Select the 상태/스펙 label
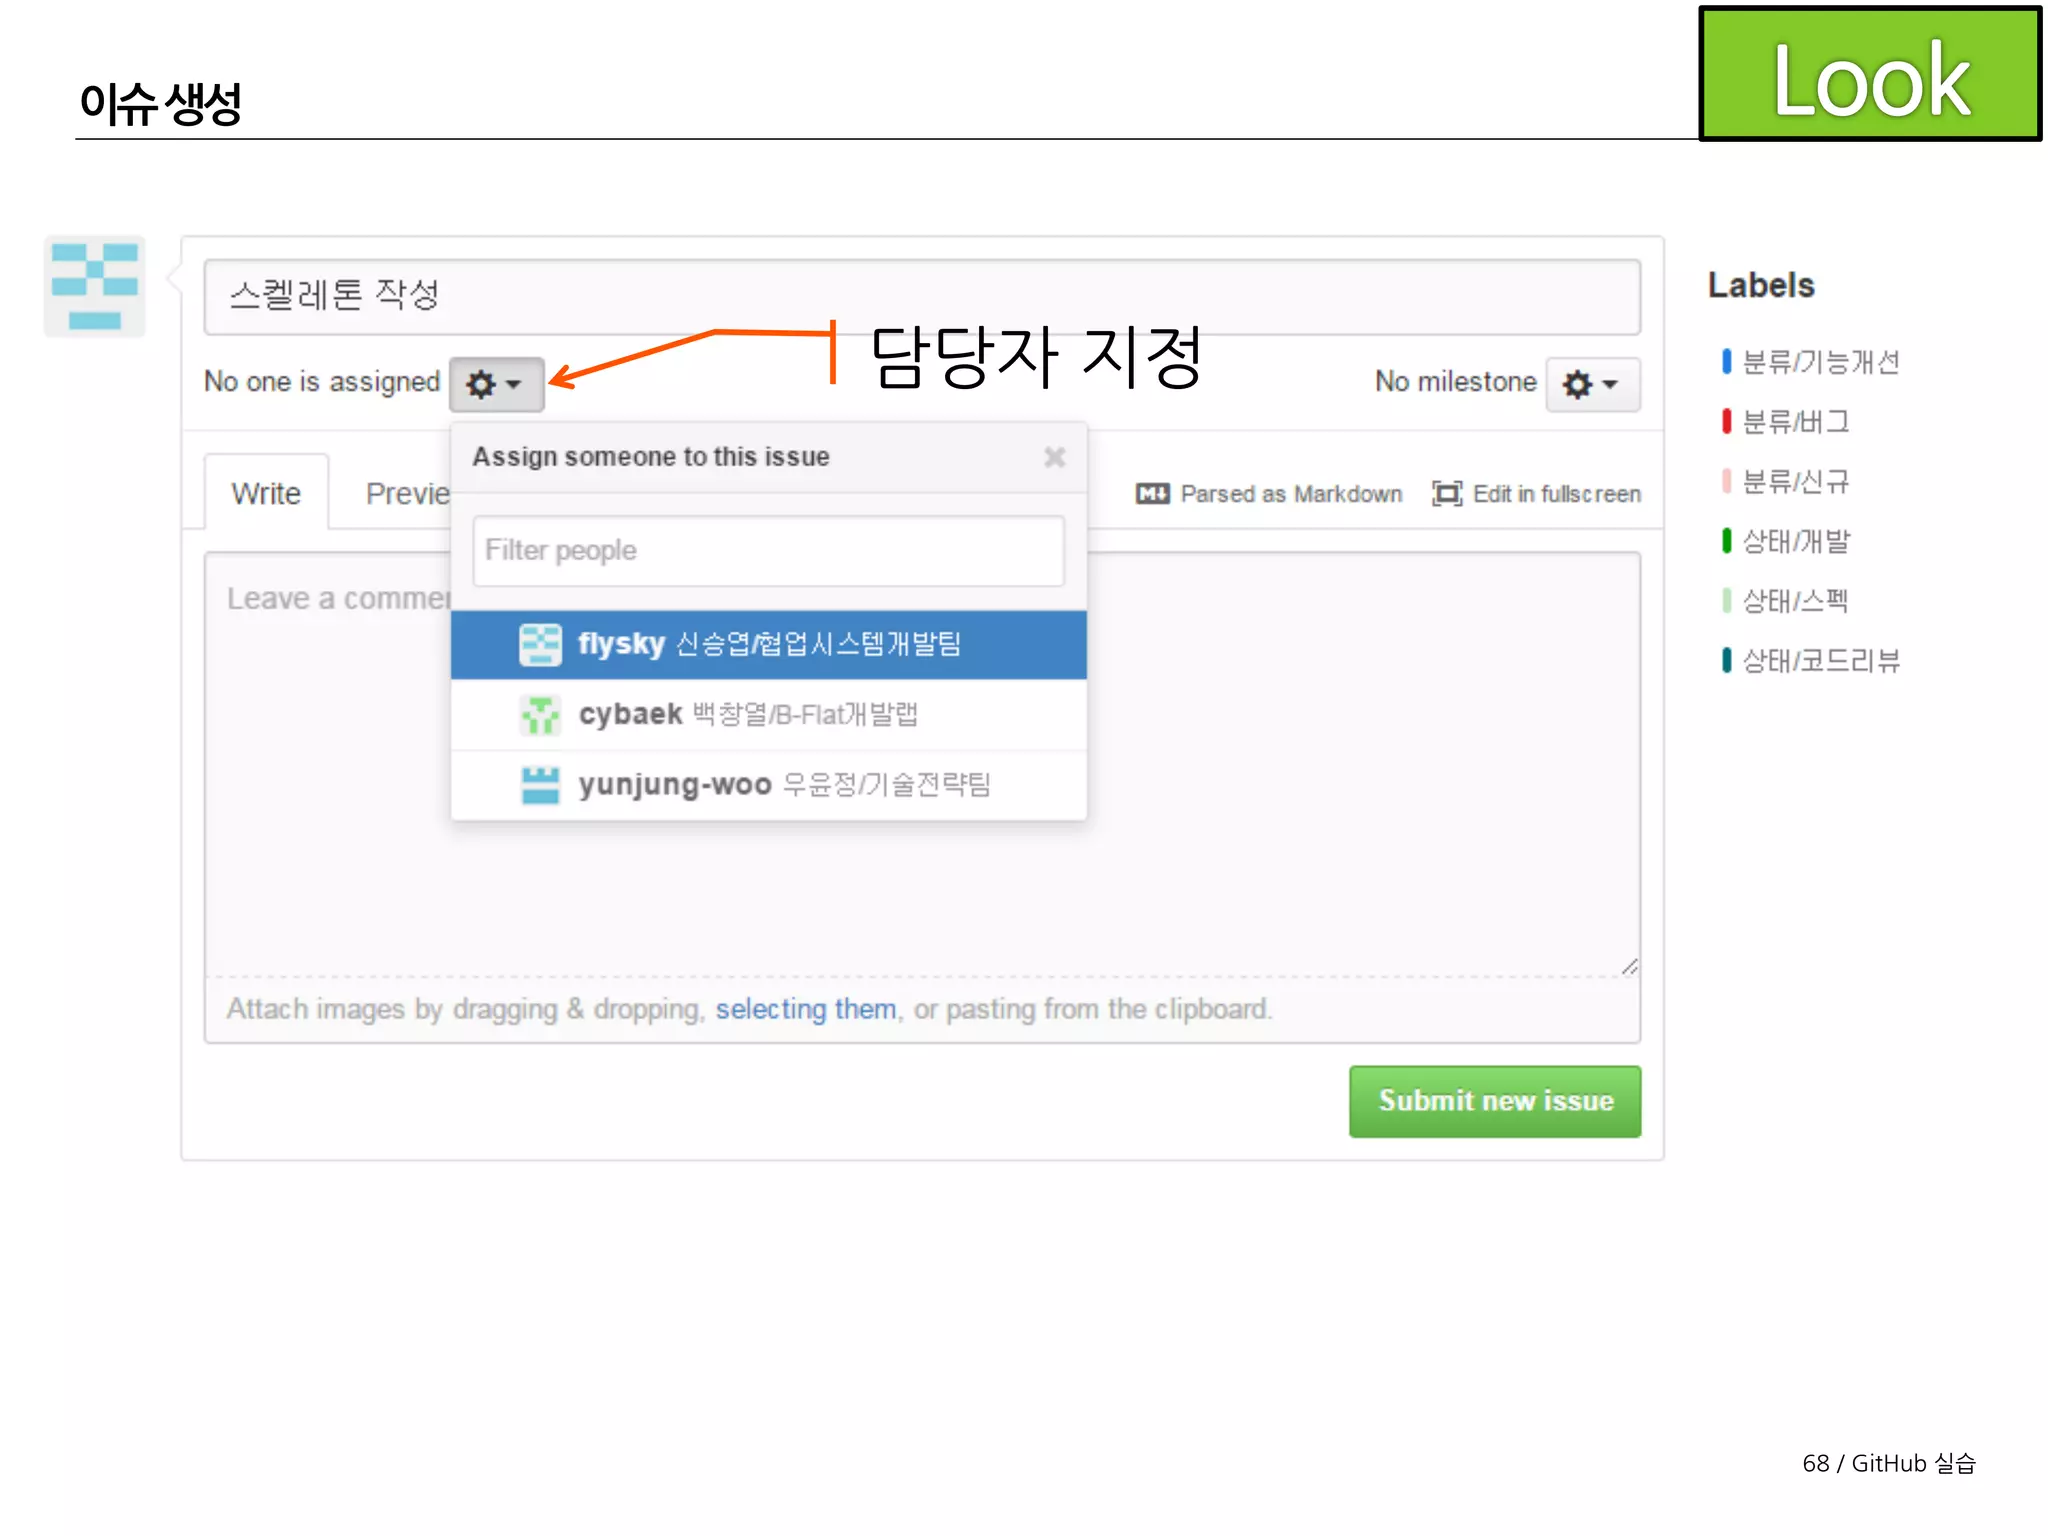2048x1536 pixels. coord(1795,601)
